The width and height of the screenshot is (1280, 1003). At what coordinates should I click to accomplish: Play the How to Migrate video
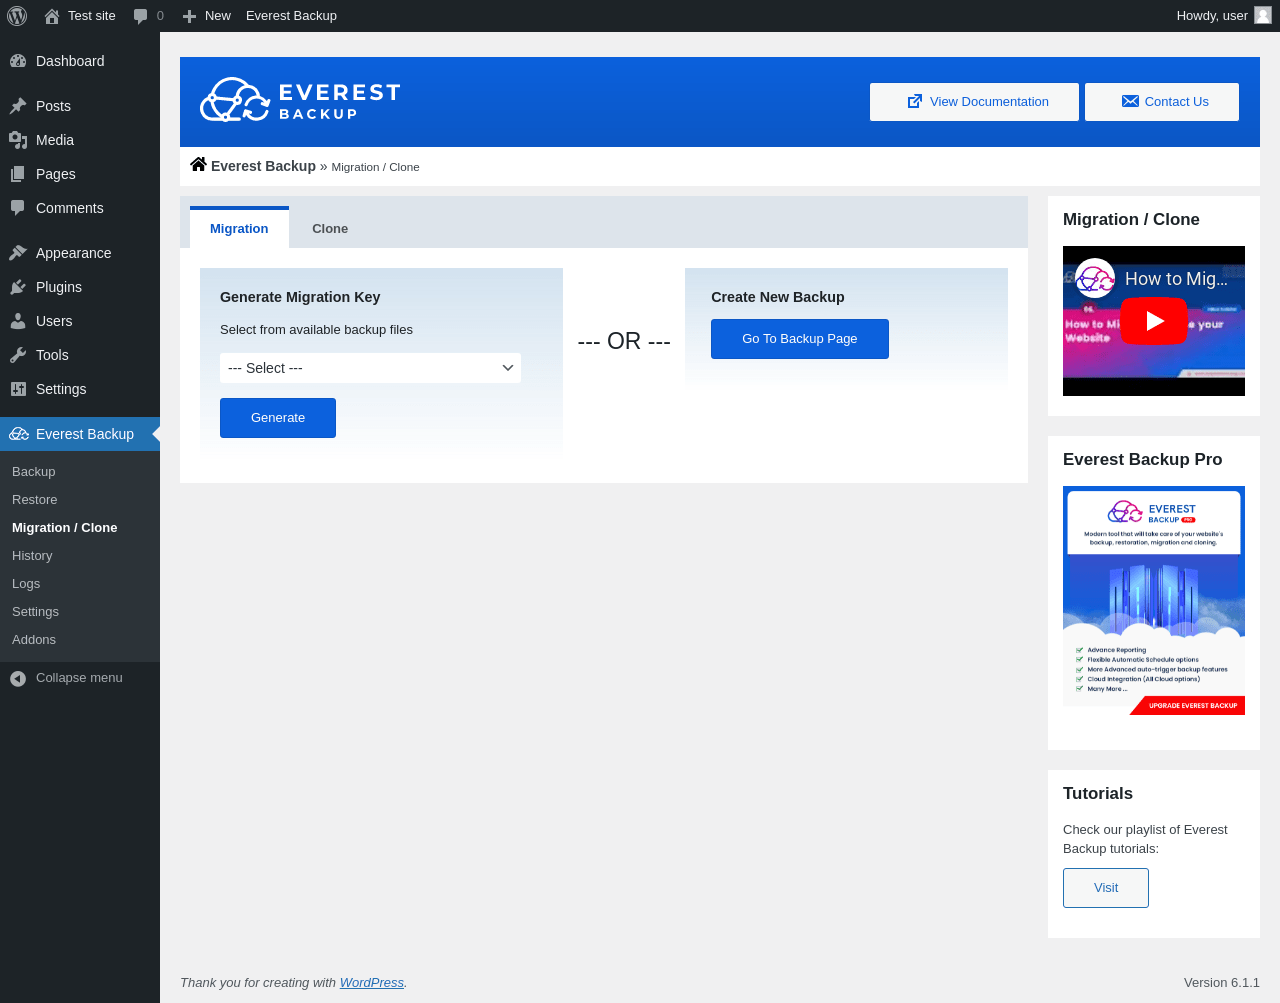[1154, 321]
